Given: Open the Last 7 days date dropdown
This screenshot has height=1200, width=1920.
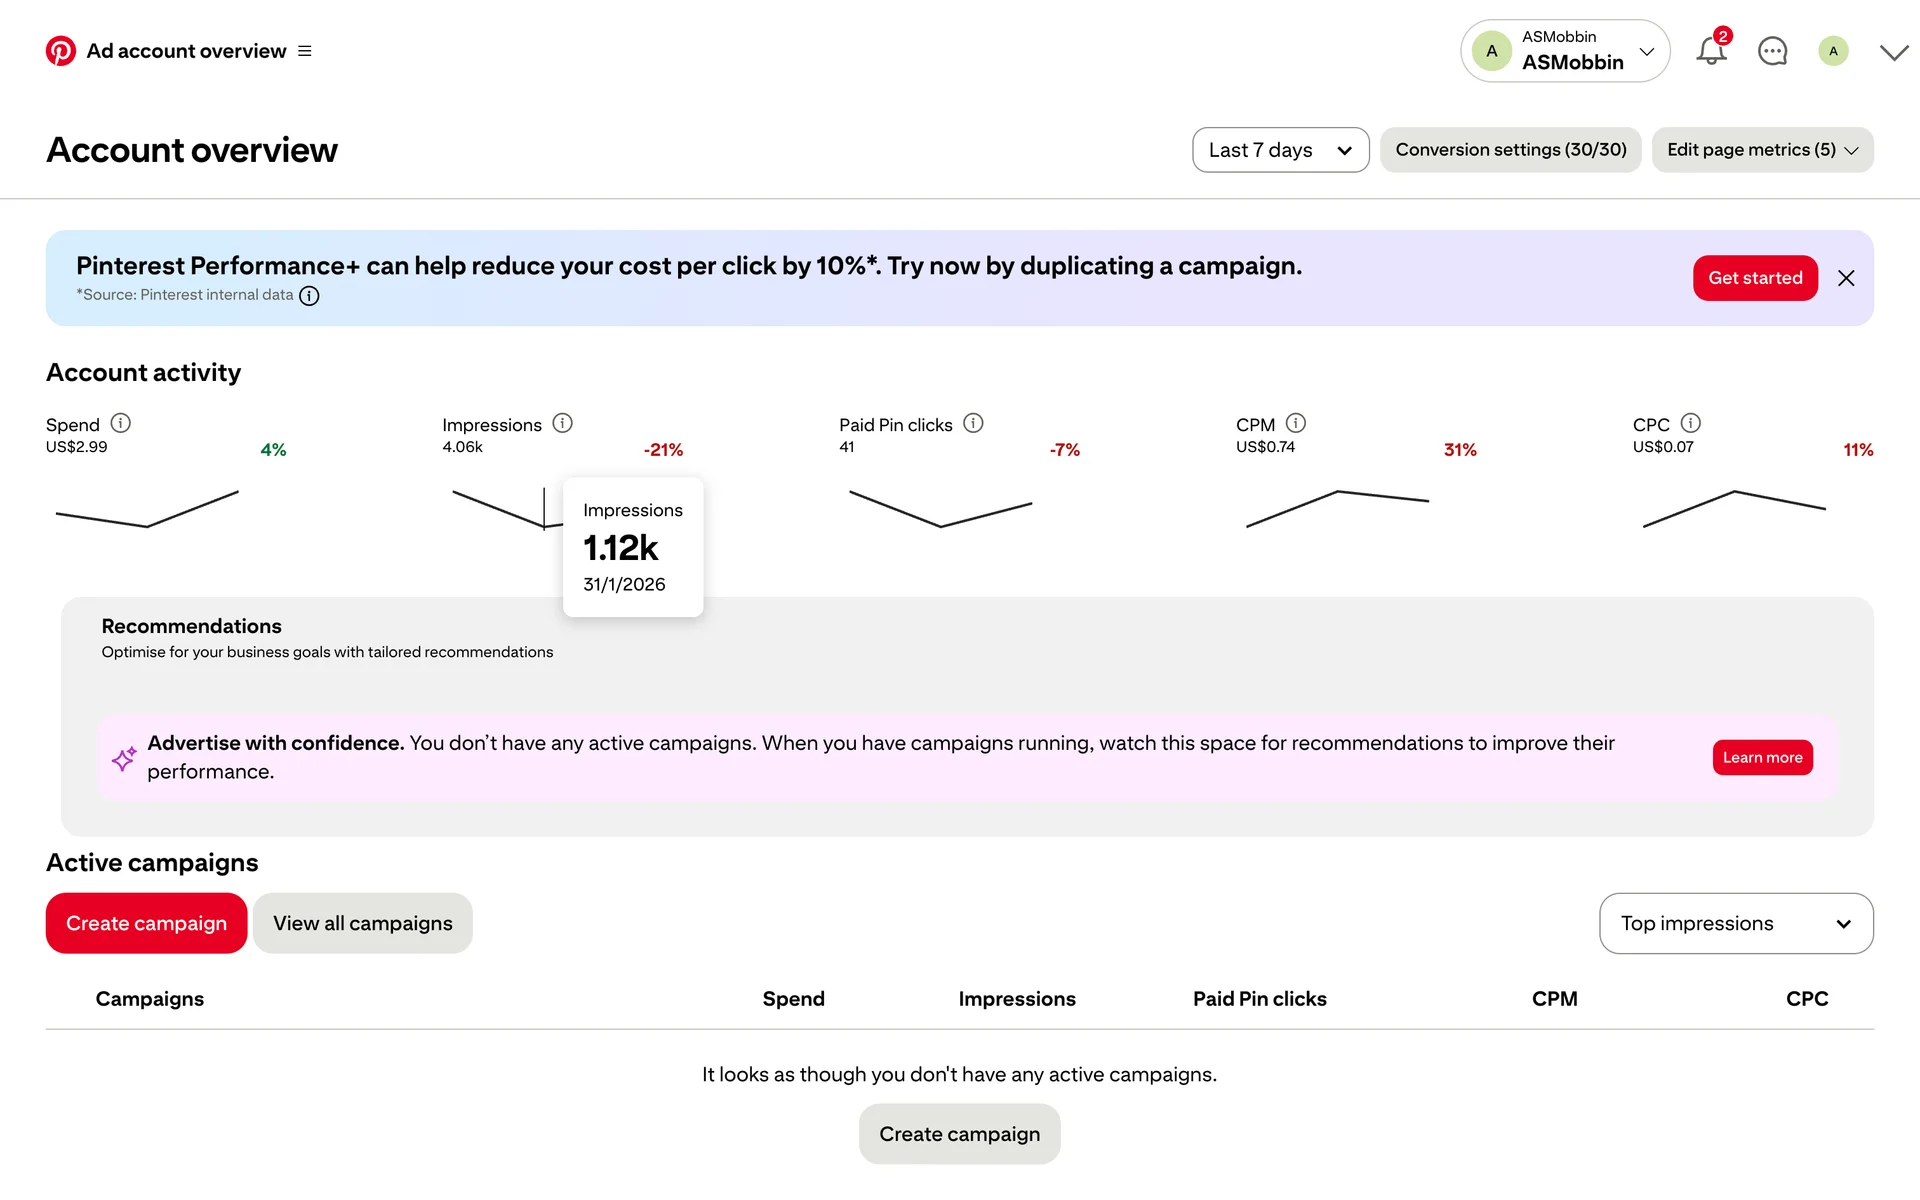Looking at the screenshot, I should [1280, 150].
